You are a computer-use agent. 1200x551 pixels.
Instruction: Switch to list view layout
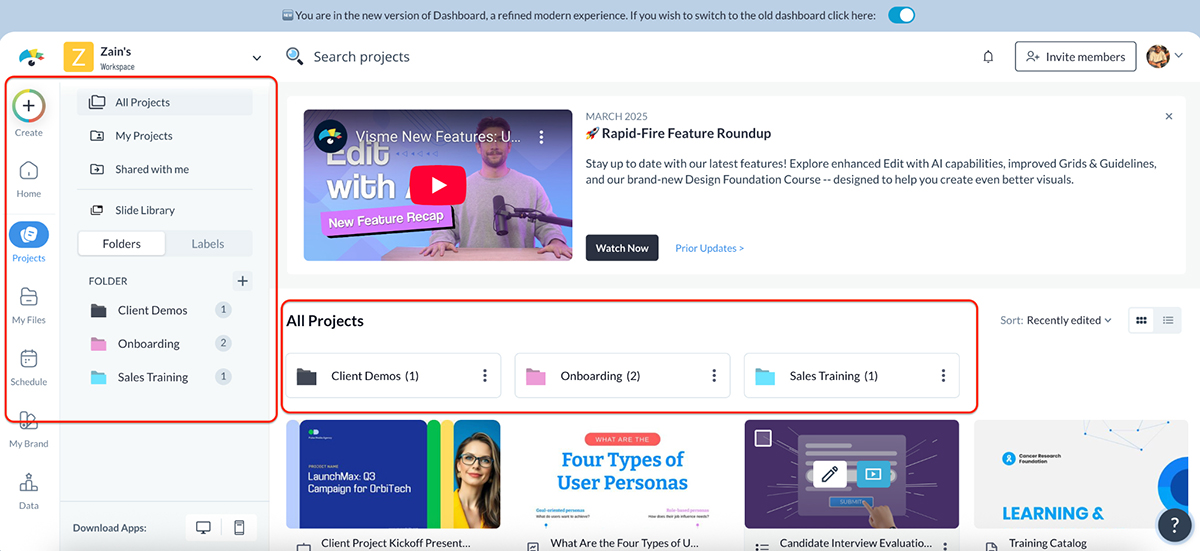coord(1167,320)
